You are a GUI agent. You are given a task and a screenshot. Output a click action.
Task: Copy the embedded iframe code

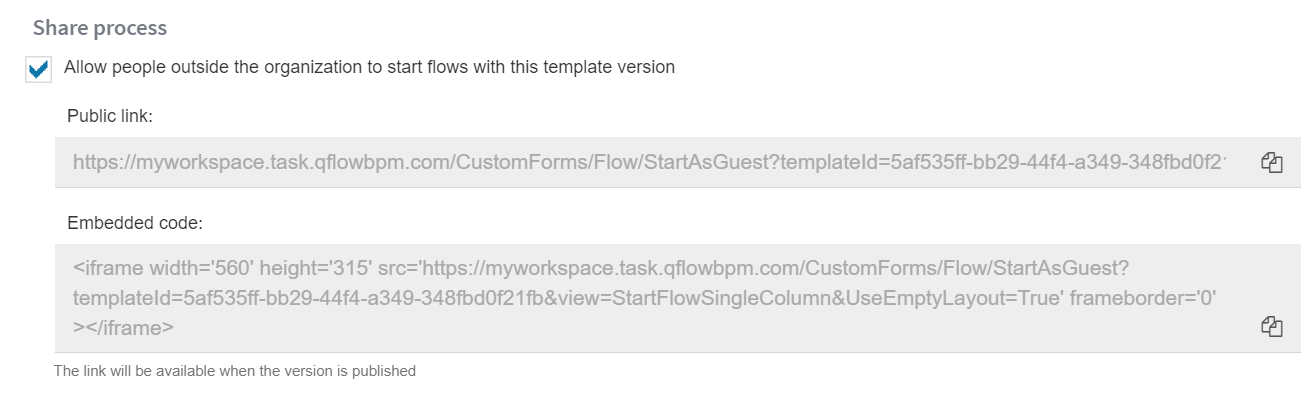click(x=1272, y=326)
